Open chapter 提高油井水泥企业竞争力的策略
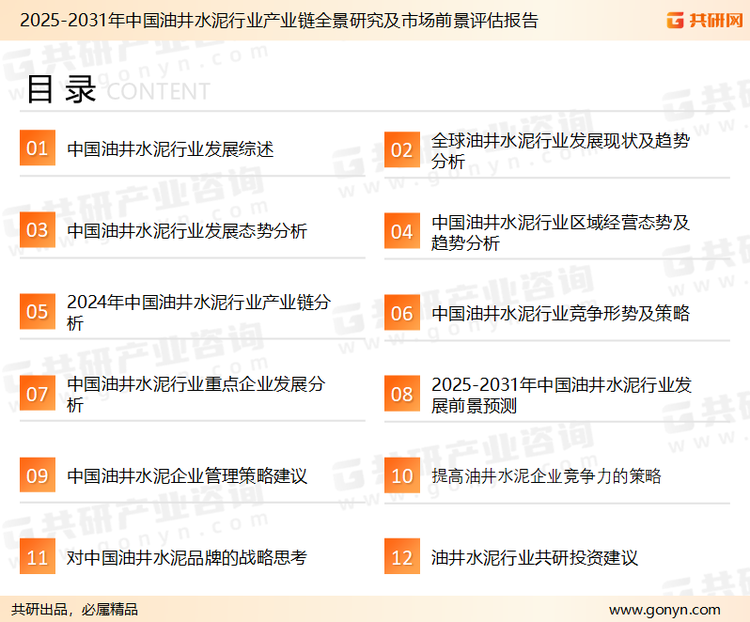The width and height of the screenshot is (750, 622). [546, 476]
